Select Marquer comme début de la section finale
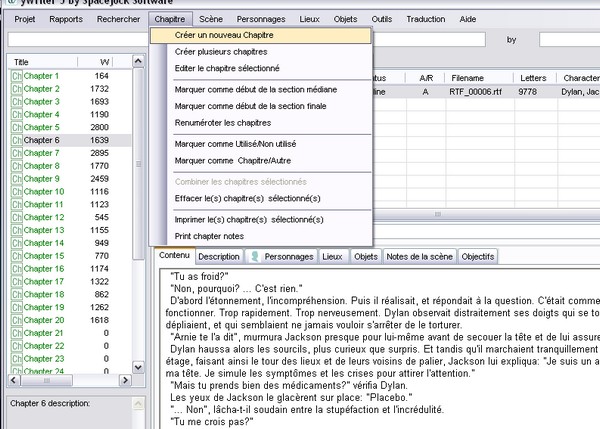 pos(261,106)
